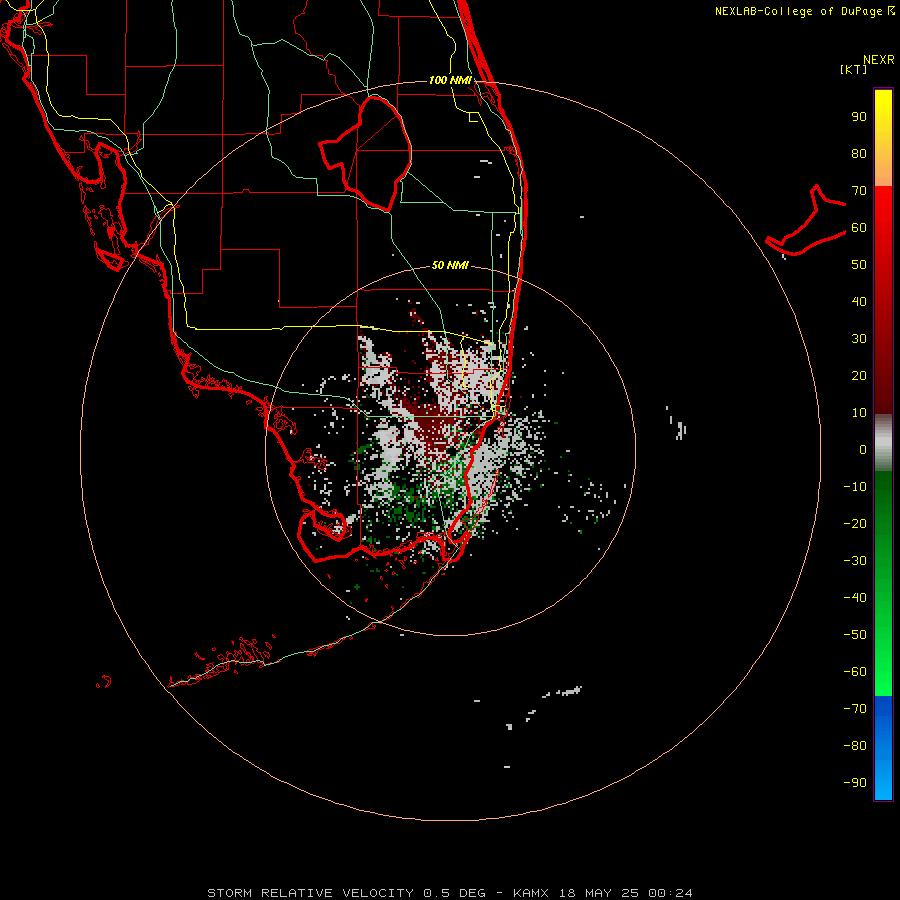
Task: Click the 100 NMI range ring label
Action: point(450,80)
